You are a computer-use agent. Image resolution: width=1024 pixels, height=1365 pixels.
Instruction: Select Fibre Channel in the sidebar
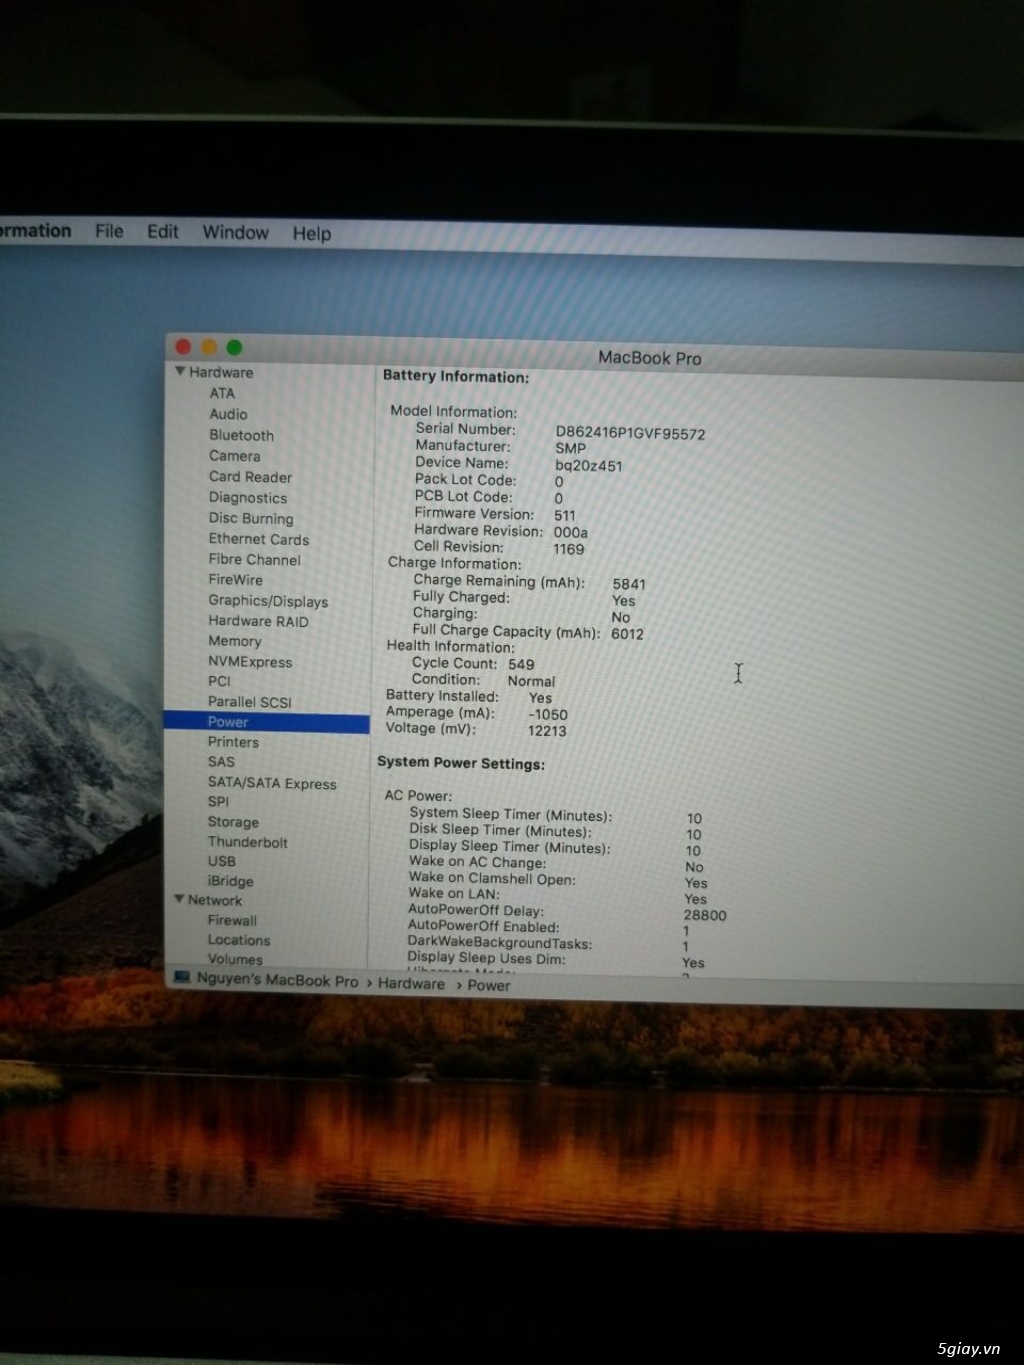(254, 560)
